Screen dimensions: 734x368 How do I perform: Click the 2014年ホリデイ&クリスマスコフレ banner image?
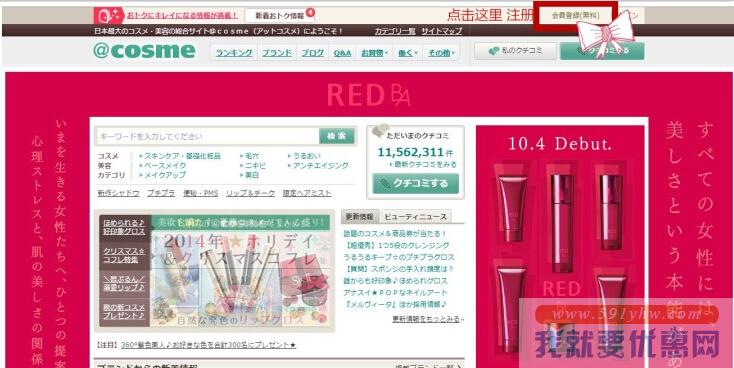(240, 271)
